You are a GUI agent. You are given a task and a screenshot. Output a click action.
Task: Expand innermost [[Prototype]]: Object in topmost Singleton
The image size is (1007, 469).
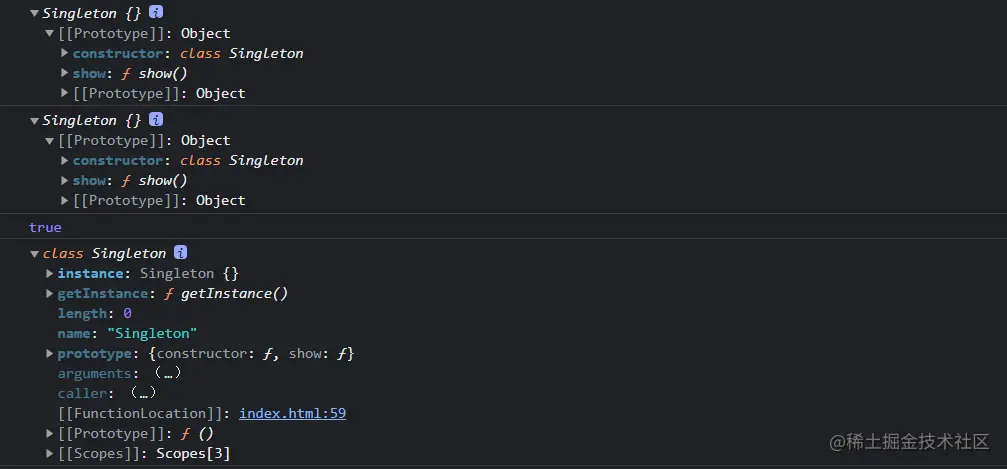coord(65,93)
